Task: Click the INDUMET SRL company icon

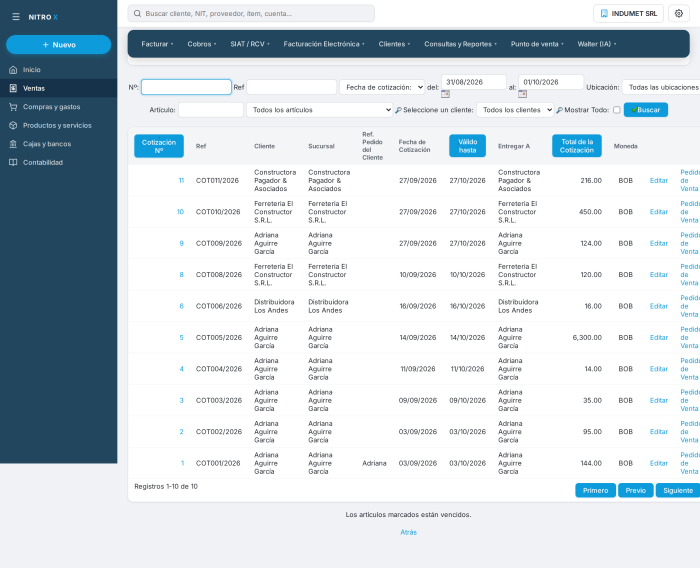Action: tap(604, 13)
